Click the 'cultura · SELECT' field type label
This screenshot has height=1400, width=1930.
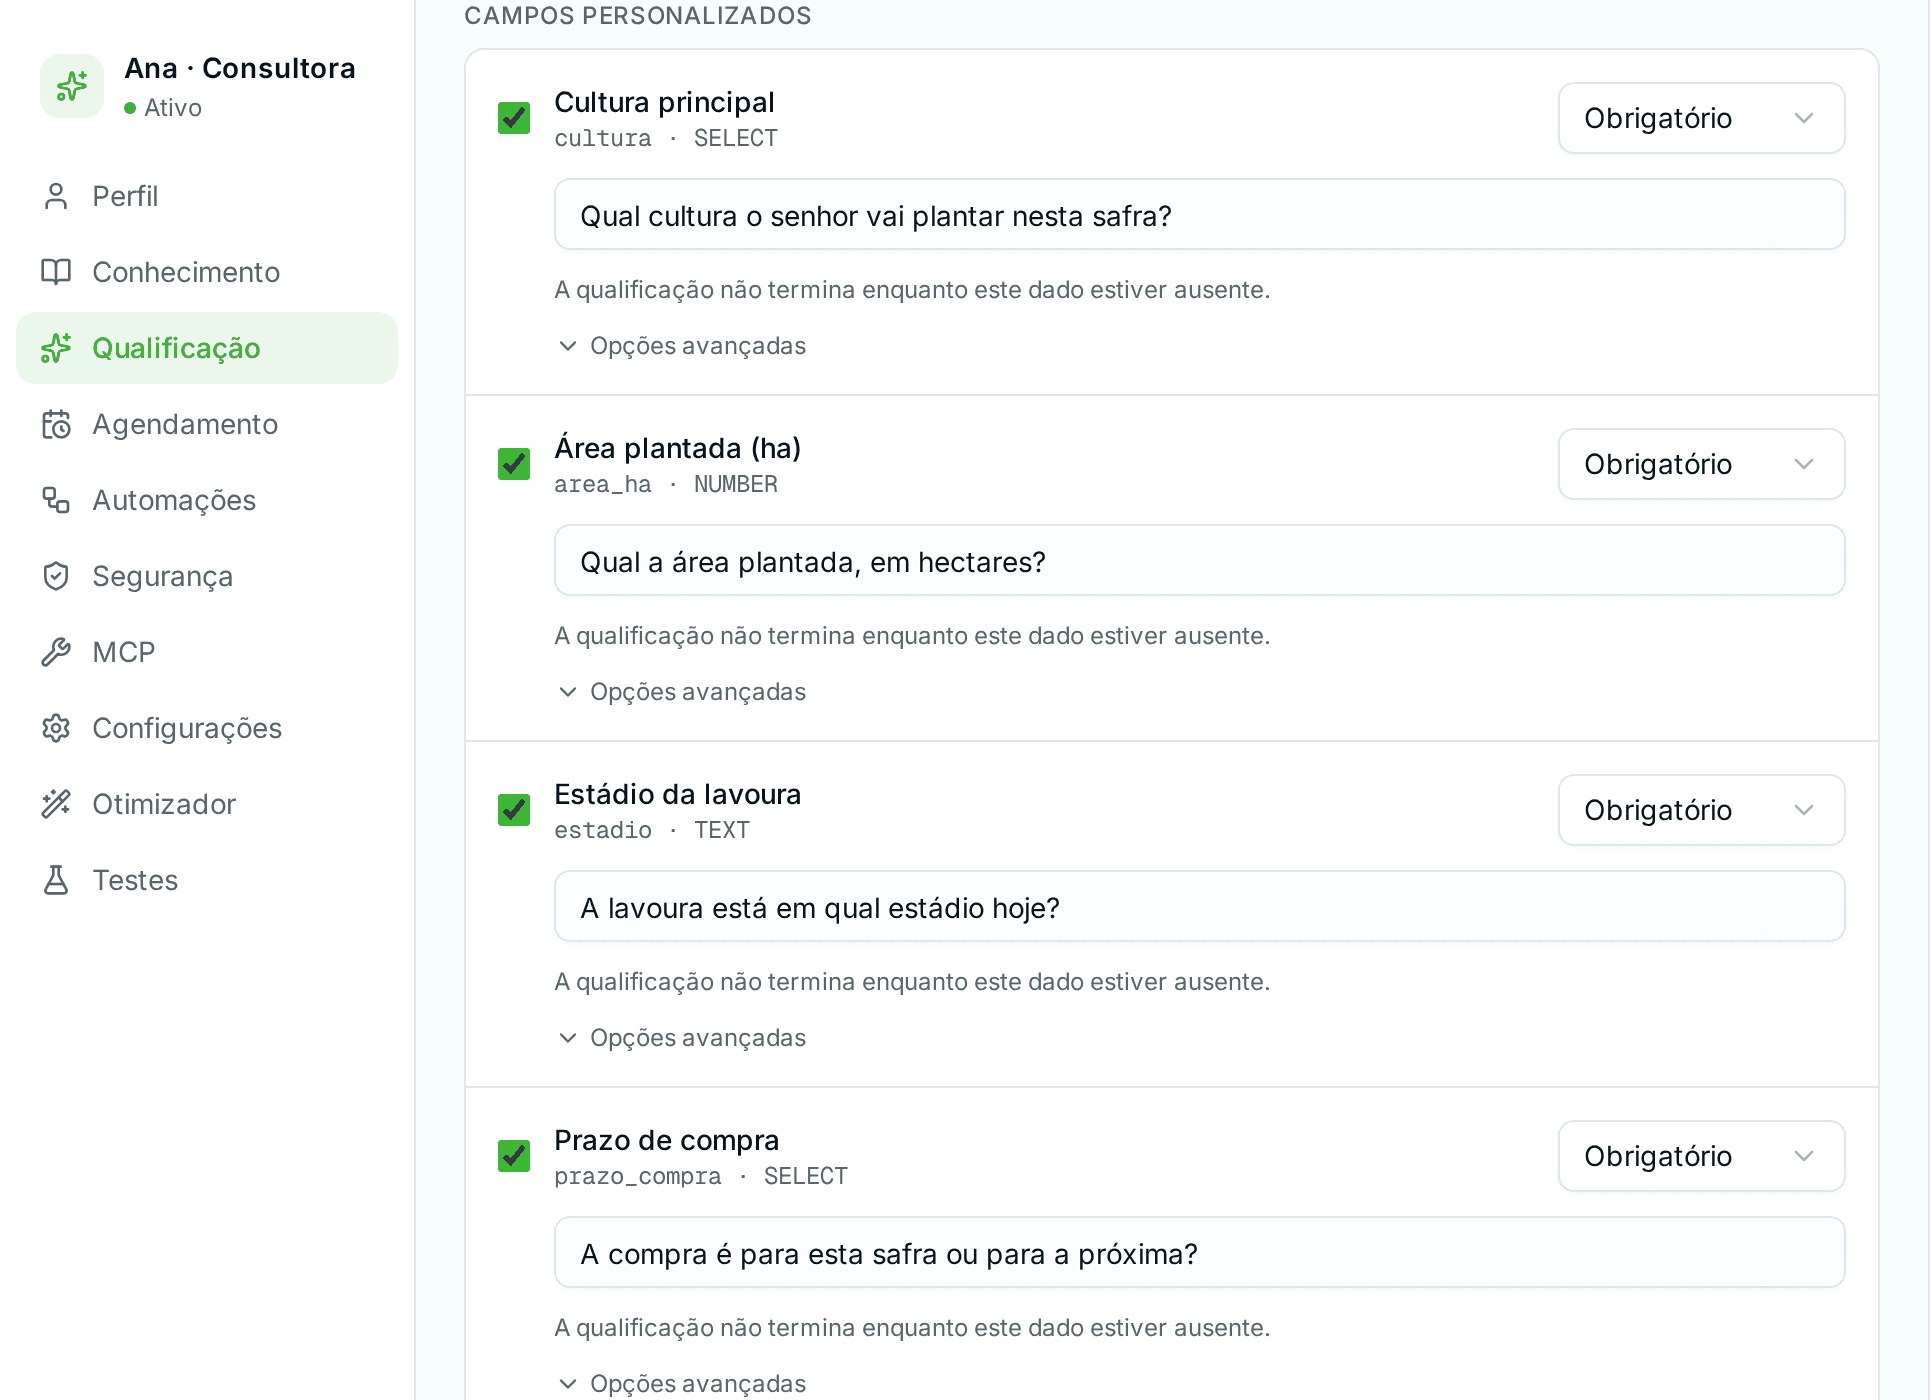coord(666,138)
